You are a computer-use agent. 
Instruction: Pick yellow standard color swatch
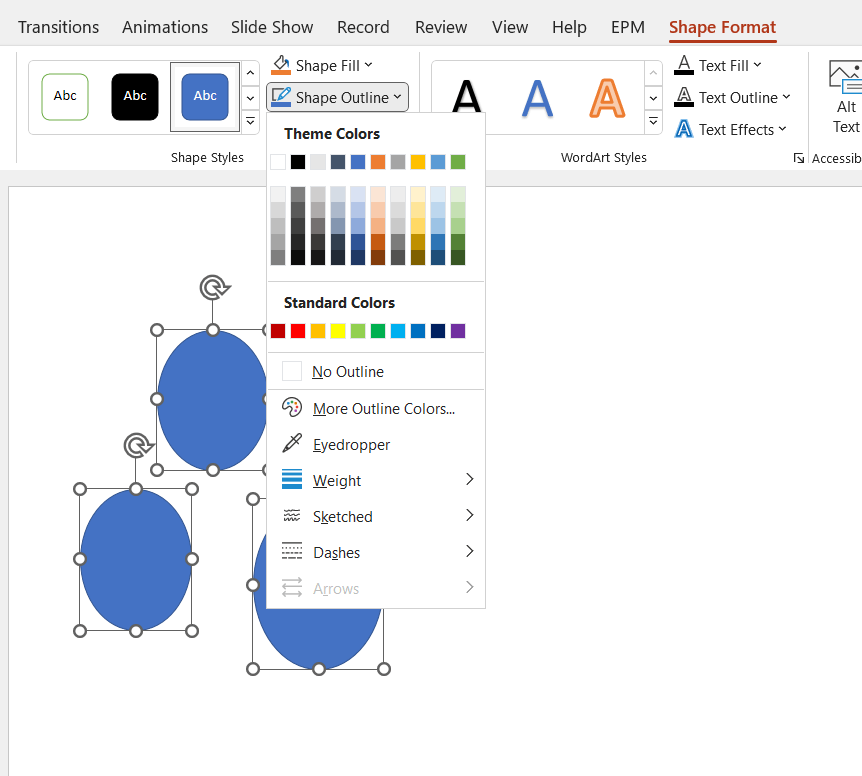click(x=338, y=331)
